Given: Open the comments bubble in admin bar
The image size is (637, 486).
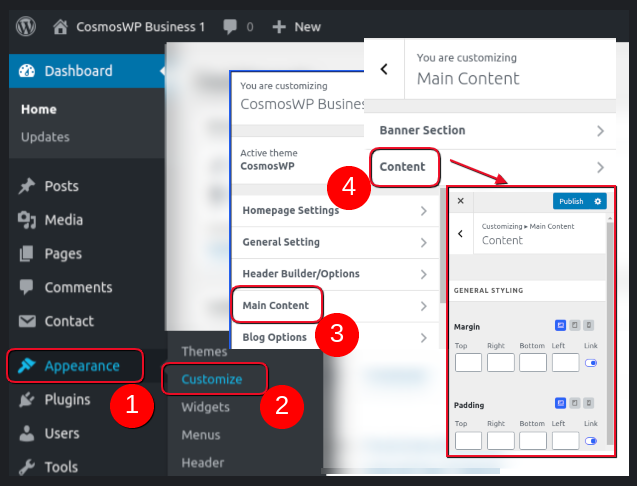Looking at the screenshot, I should coord(230,27).
